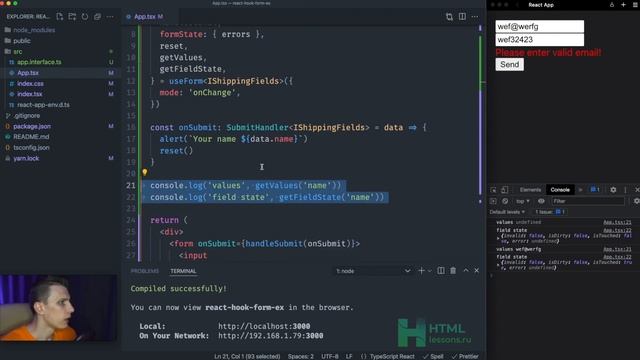Click the DevTools issues badge in tab bar
Viewport: 640px width, 360px height.
click(595, 189)
